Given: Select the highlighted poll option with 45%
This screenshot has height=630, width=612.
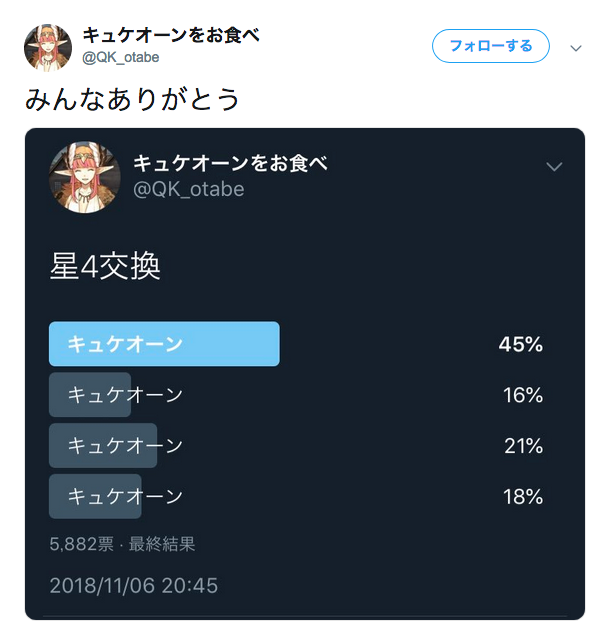Looking at the screenshot, I should click(x=164, y=344).
